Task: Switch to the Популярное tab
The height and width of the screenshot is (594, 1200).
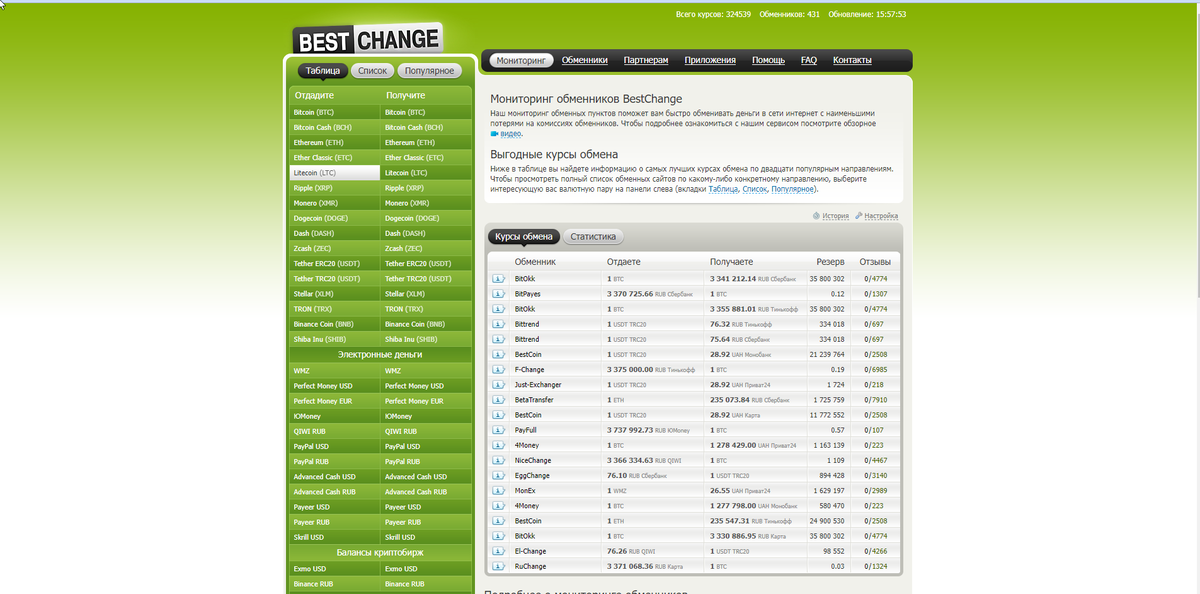Action: (430, 71)
